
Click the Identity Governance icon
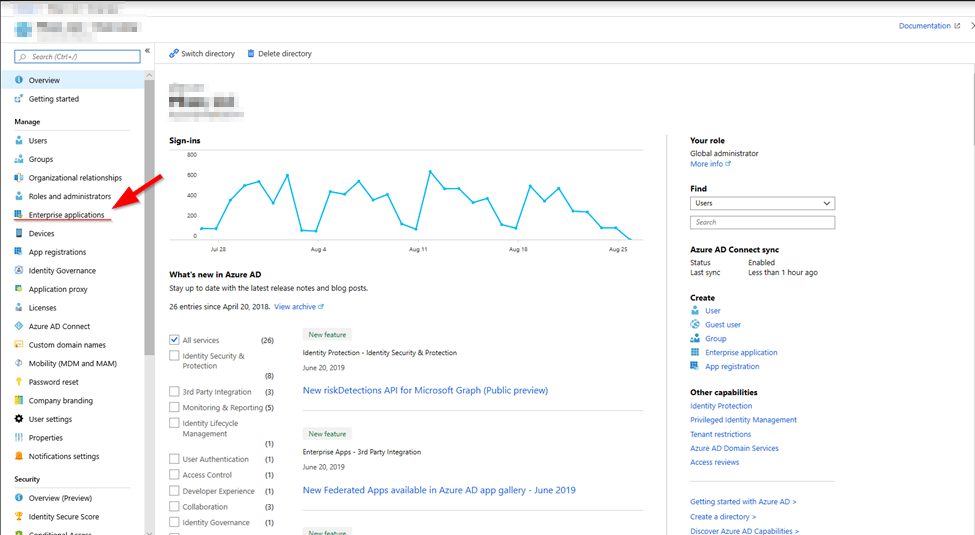point(19,270)
